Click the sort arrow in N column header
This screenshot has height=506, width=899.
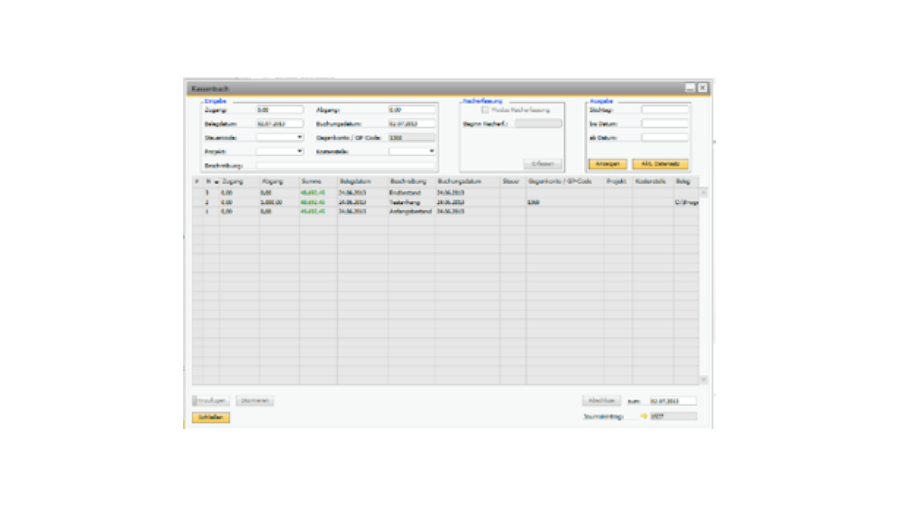click(x=216, y=182)
